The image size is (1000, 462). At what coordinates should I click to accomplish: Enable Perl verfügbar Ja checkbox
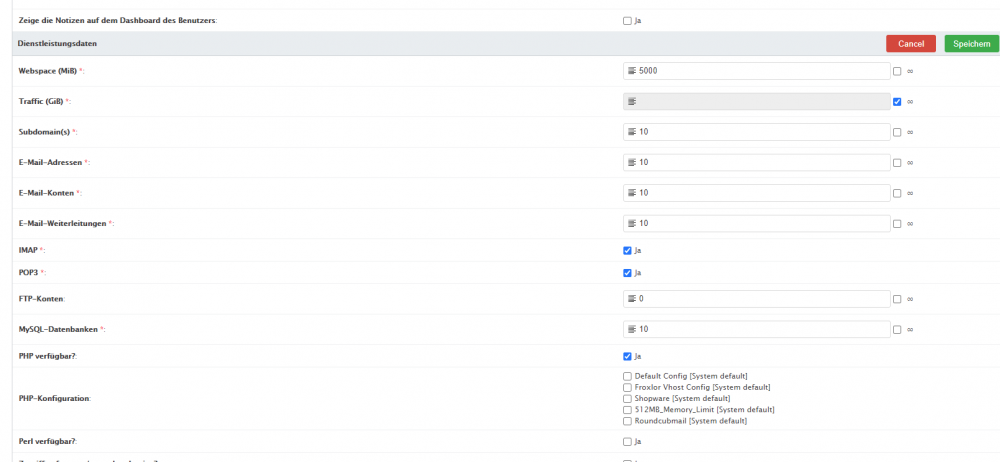(627, 441)
